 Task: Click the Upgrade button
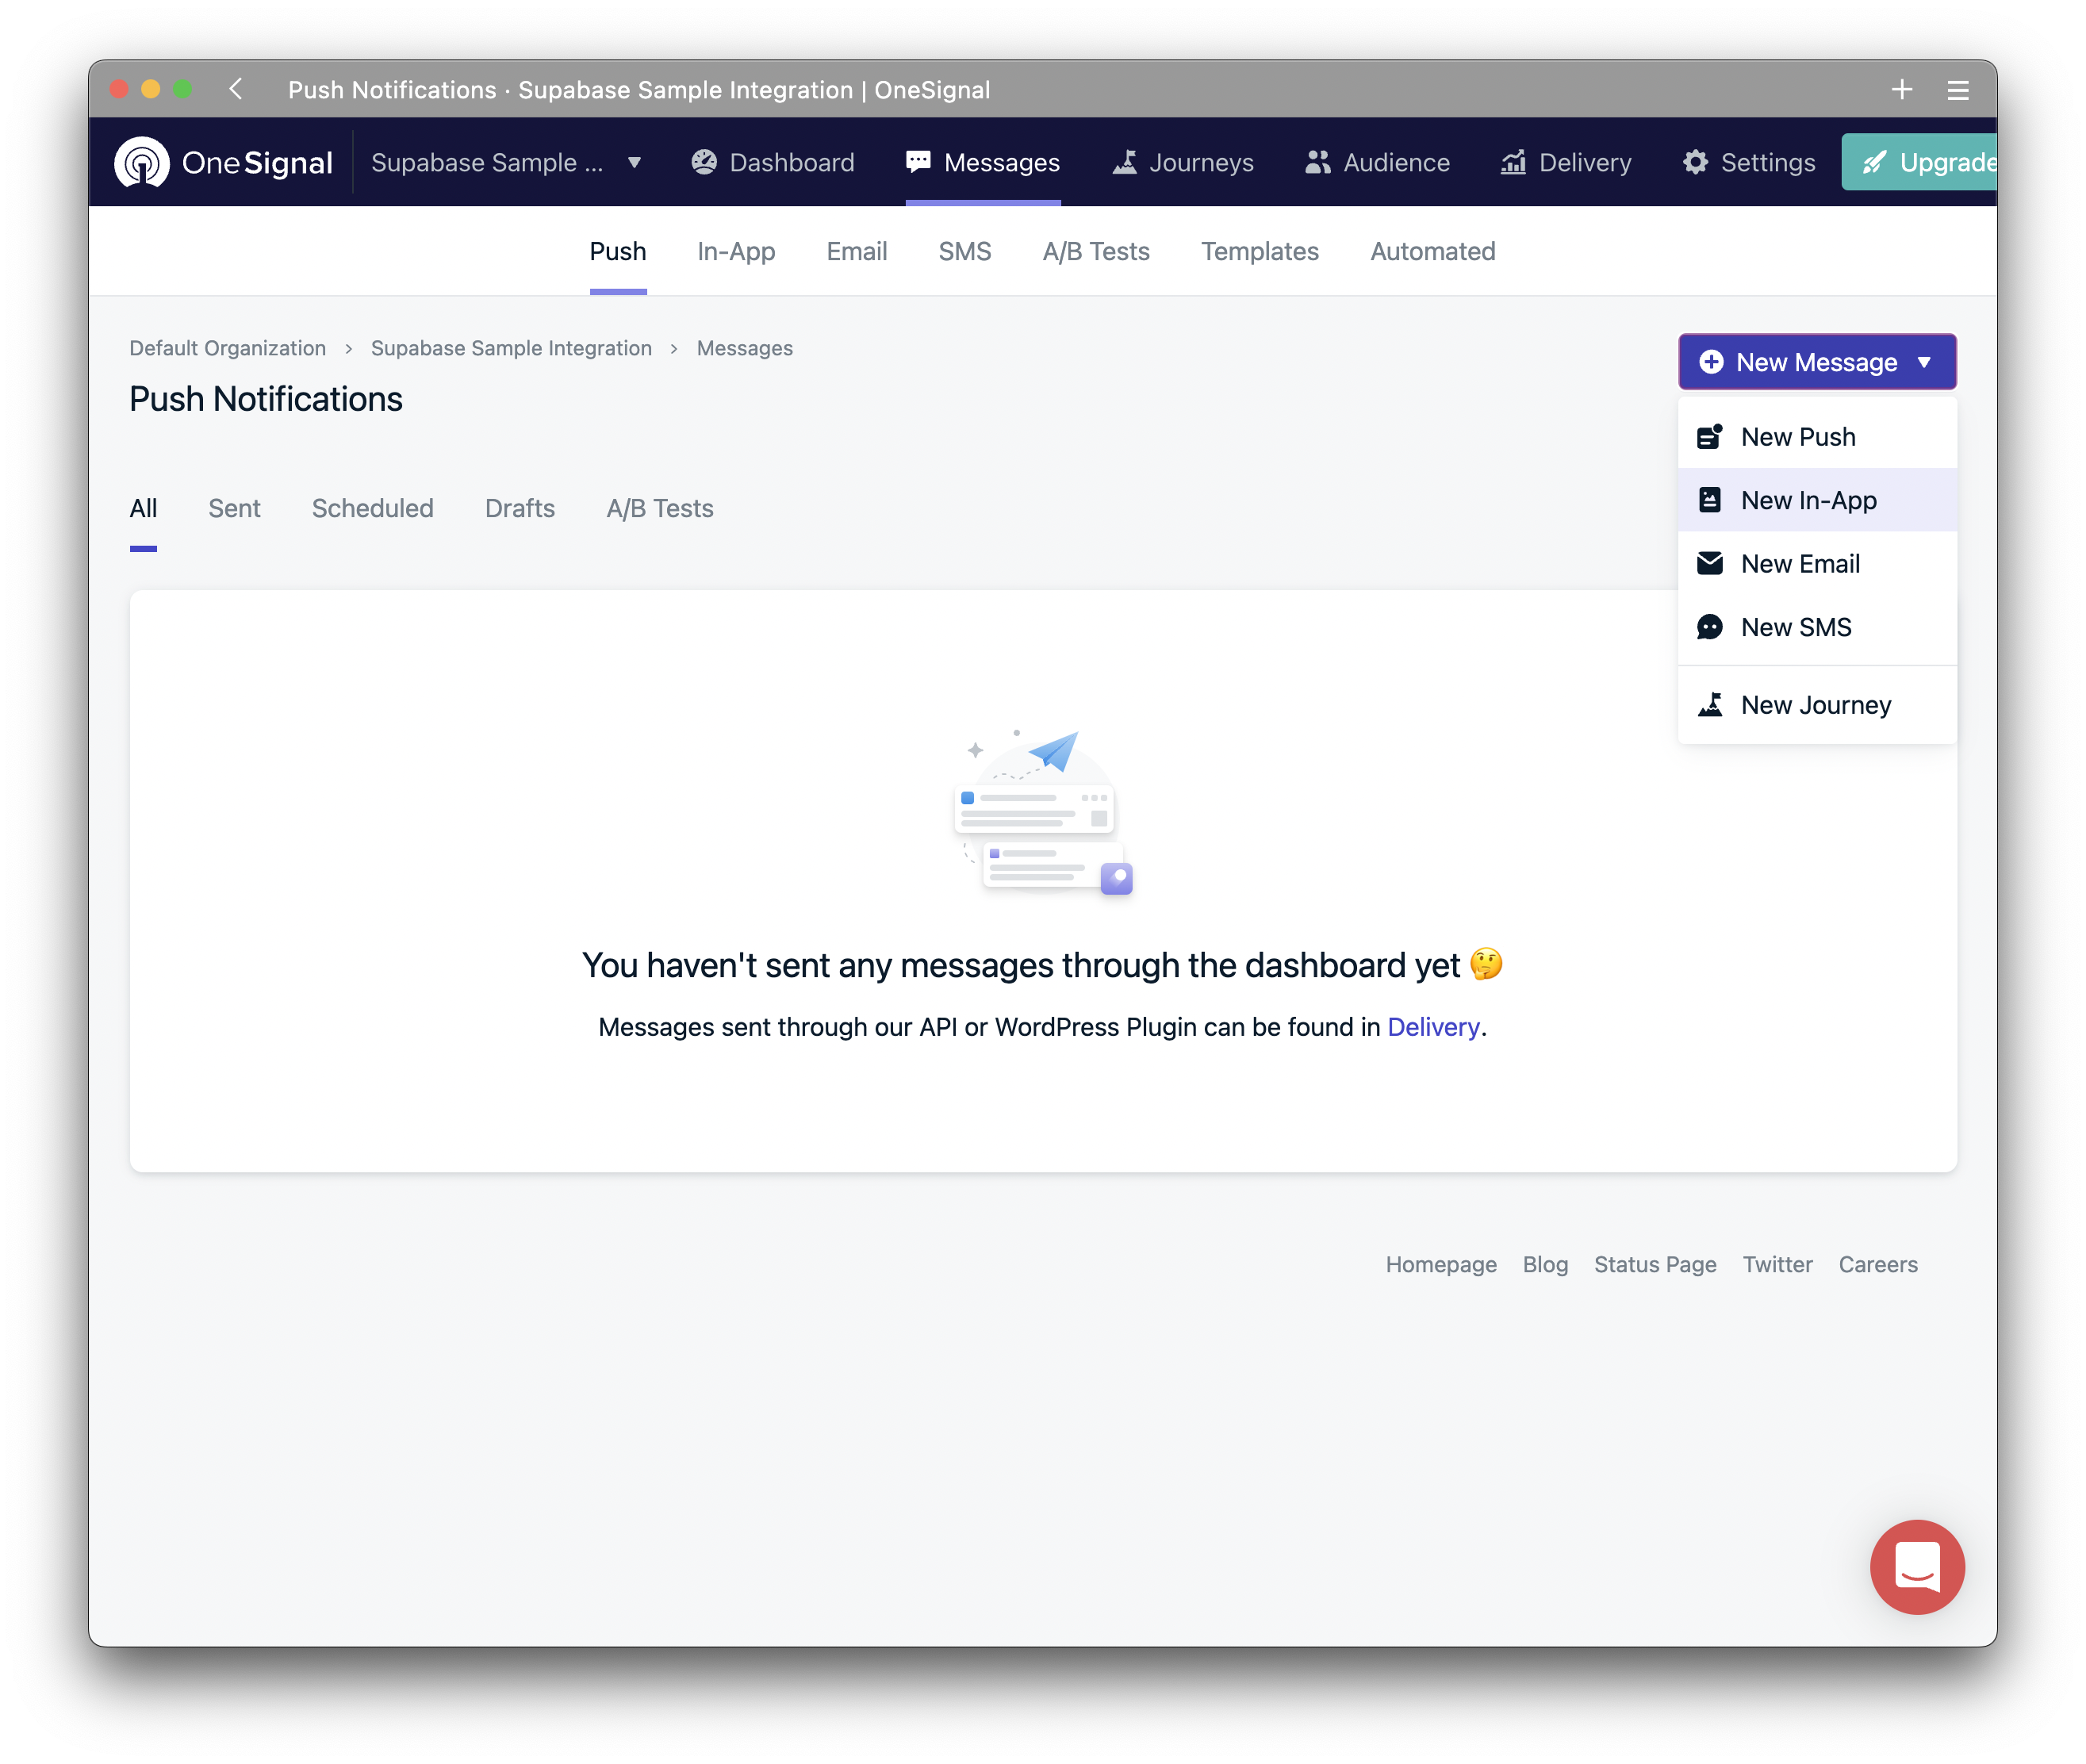pos(1920,162)
